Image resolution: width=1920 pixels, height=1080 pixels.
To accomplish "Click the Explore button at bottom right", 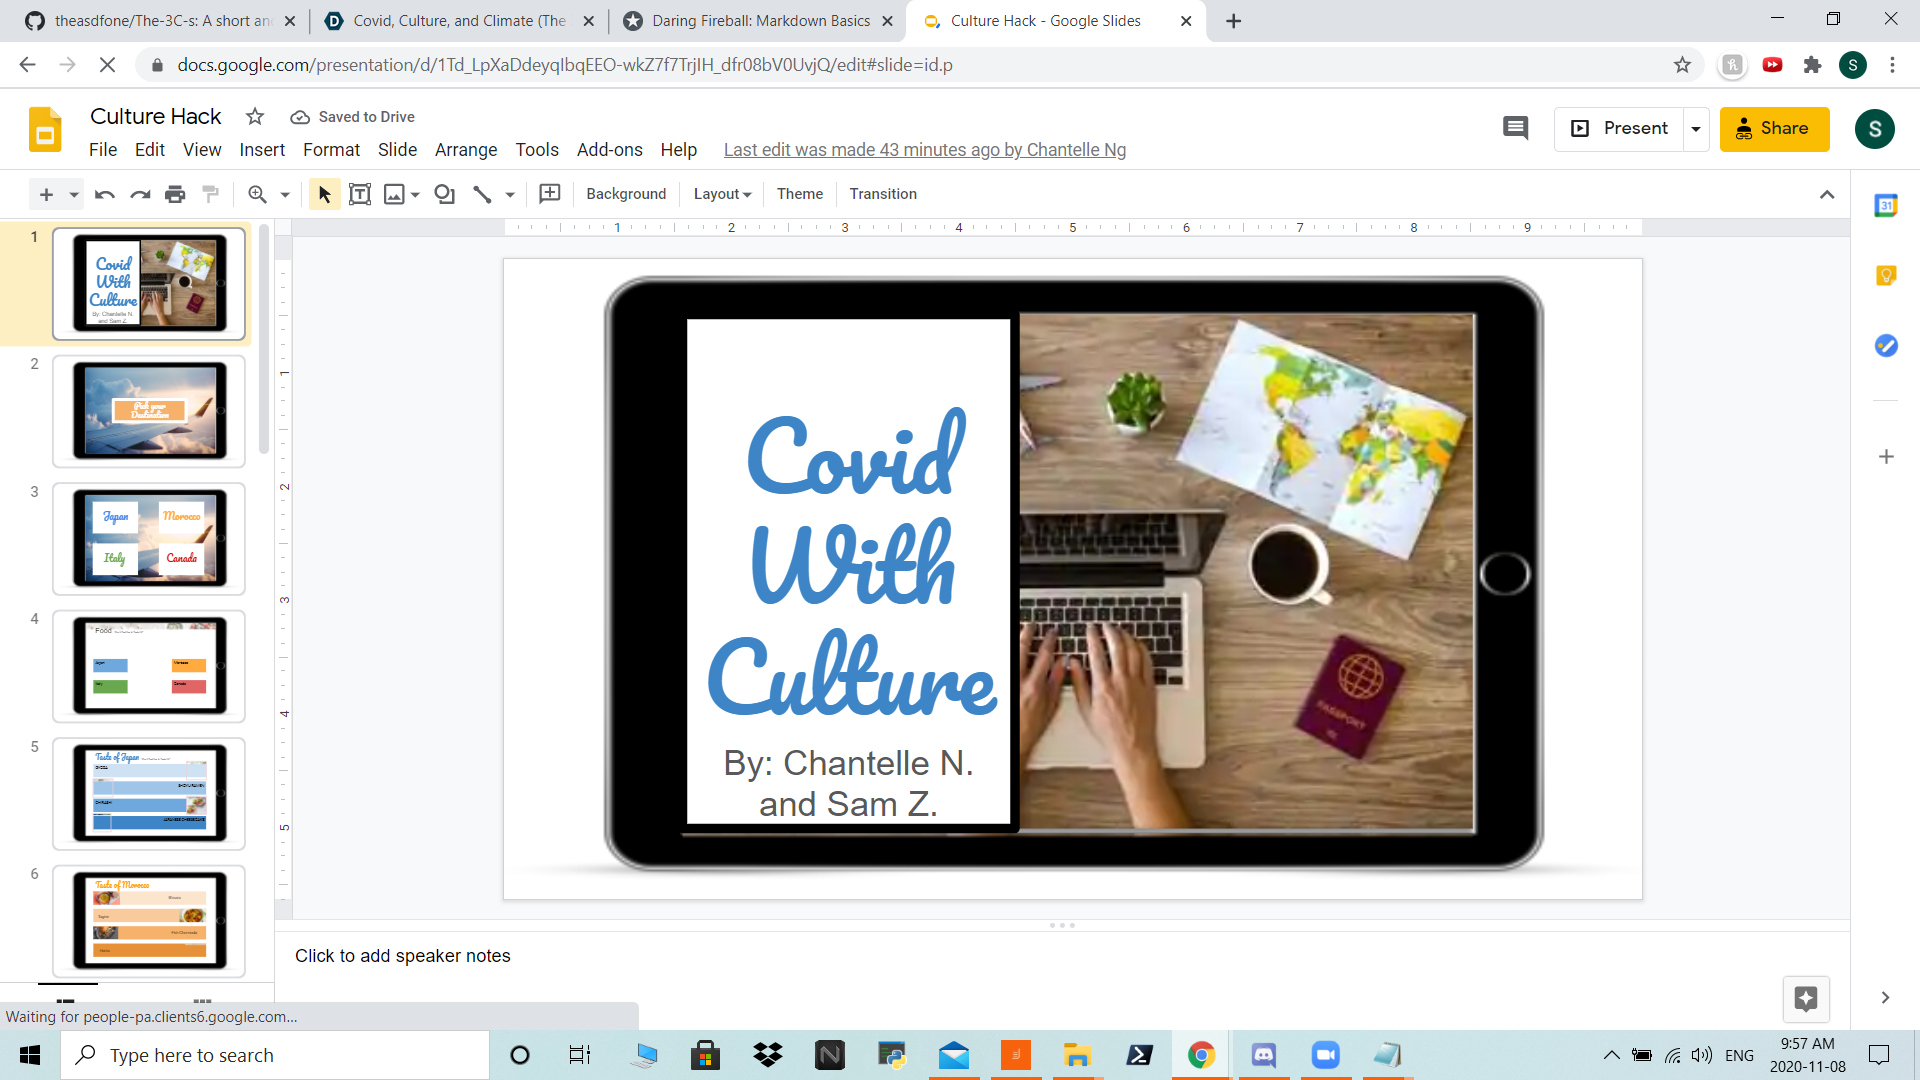I will click(x=1805, y=998).
